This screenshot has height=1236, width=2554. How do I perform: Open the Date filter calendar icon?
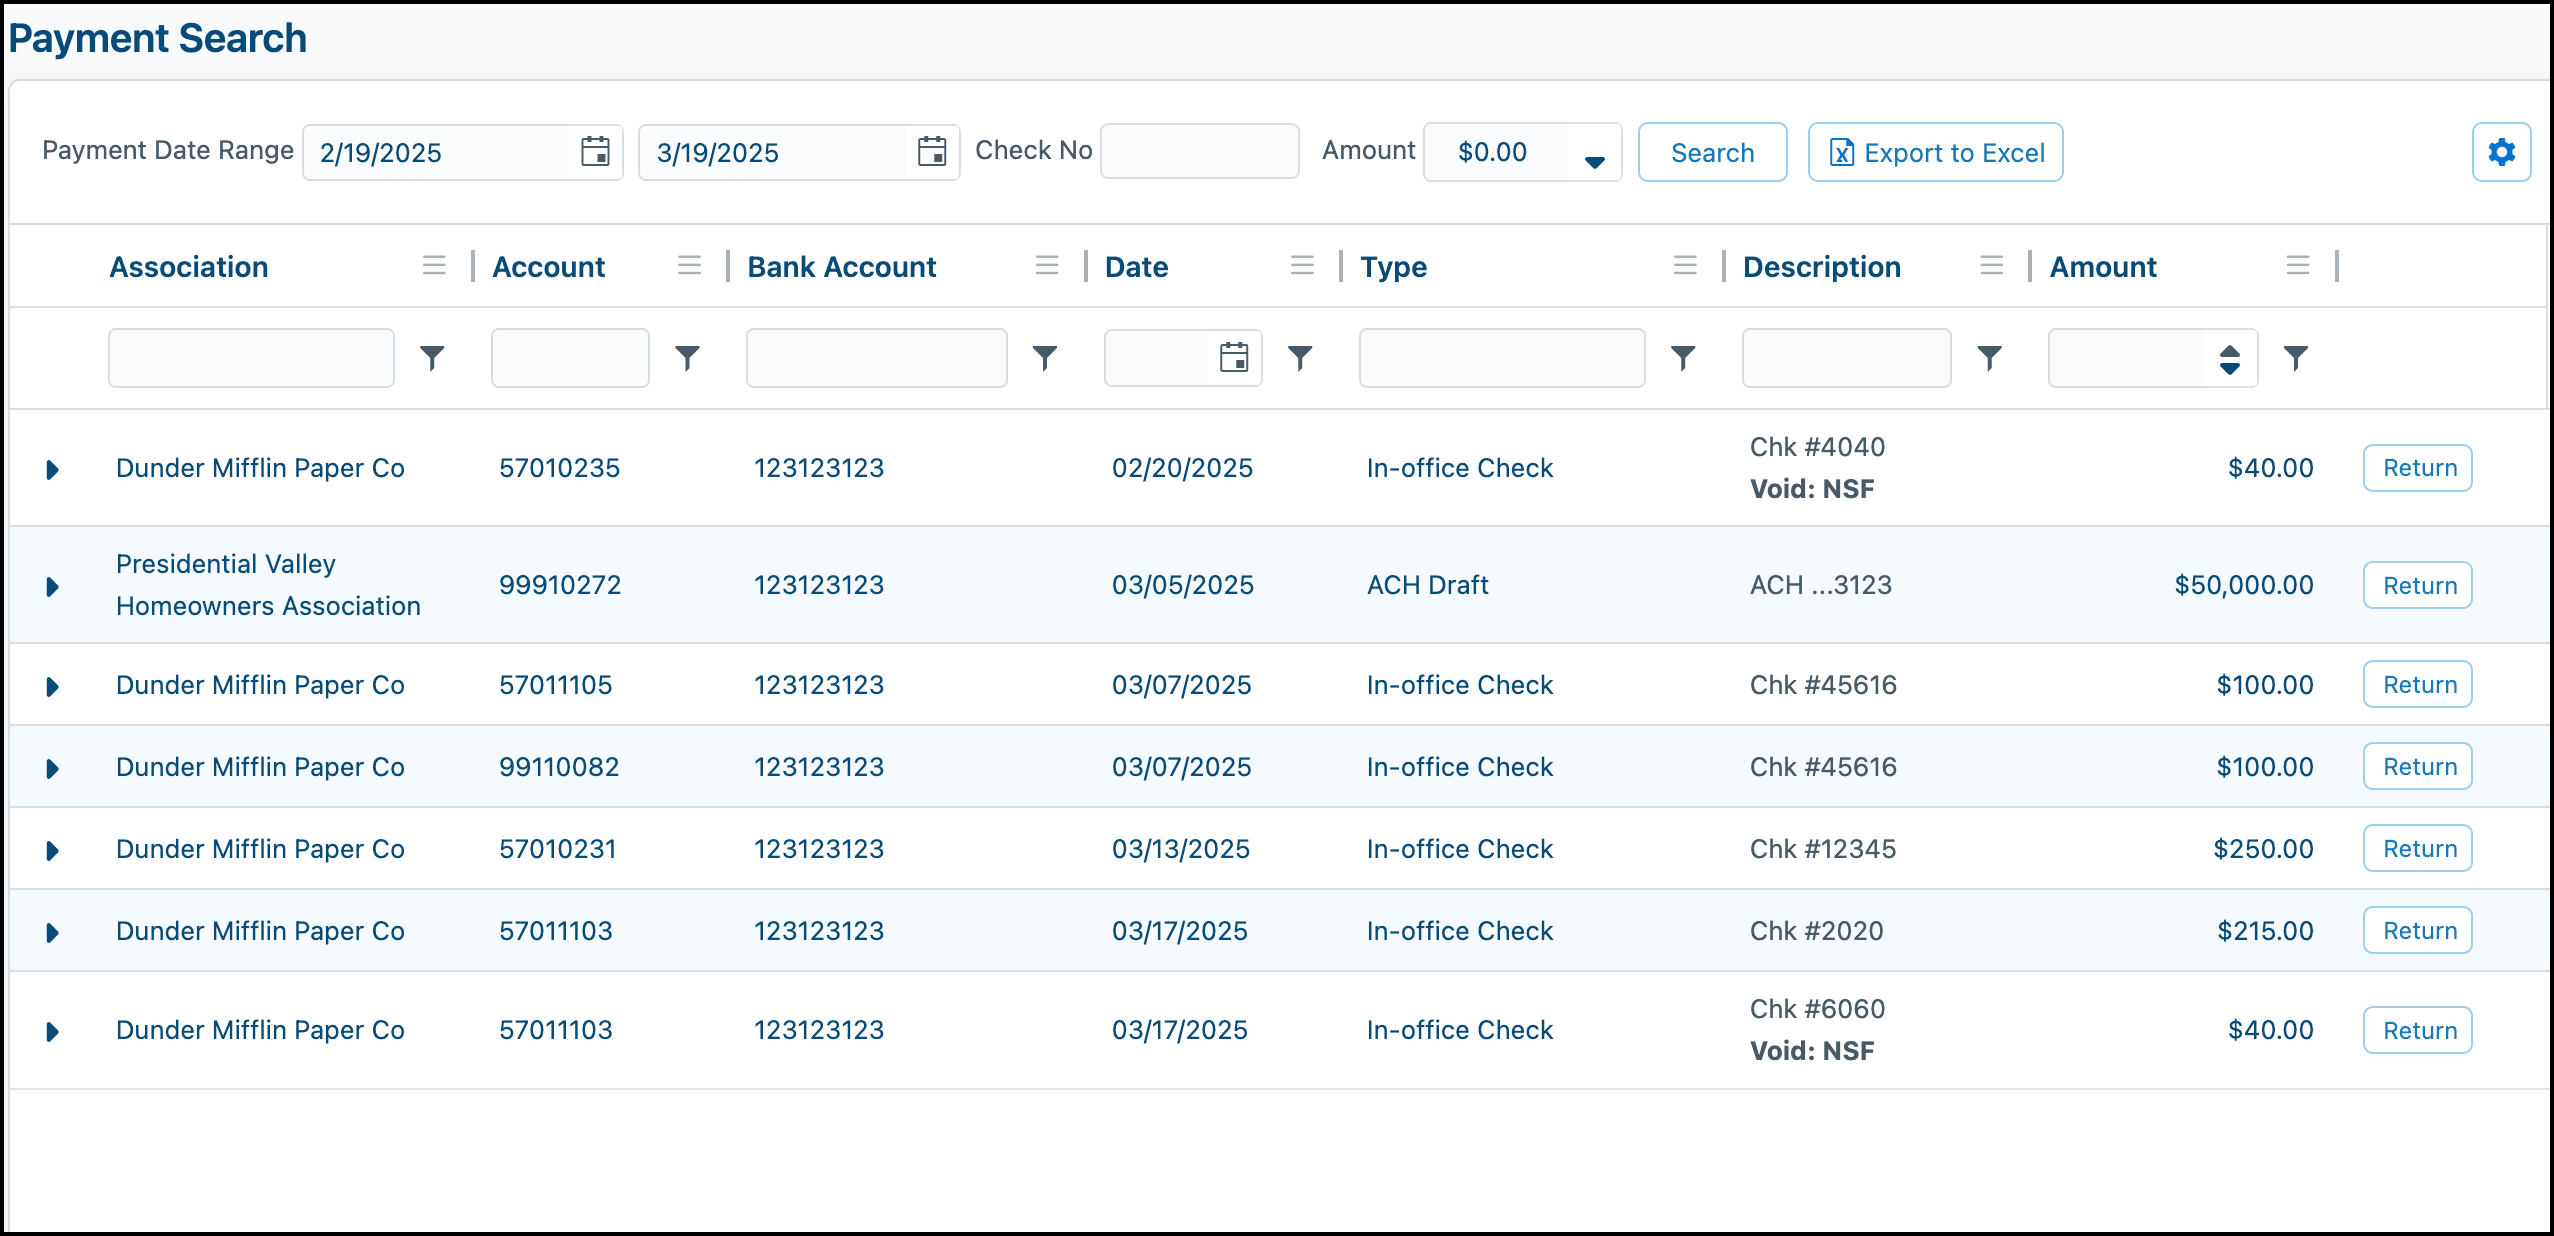point(1234,358)
